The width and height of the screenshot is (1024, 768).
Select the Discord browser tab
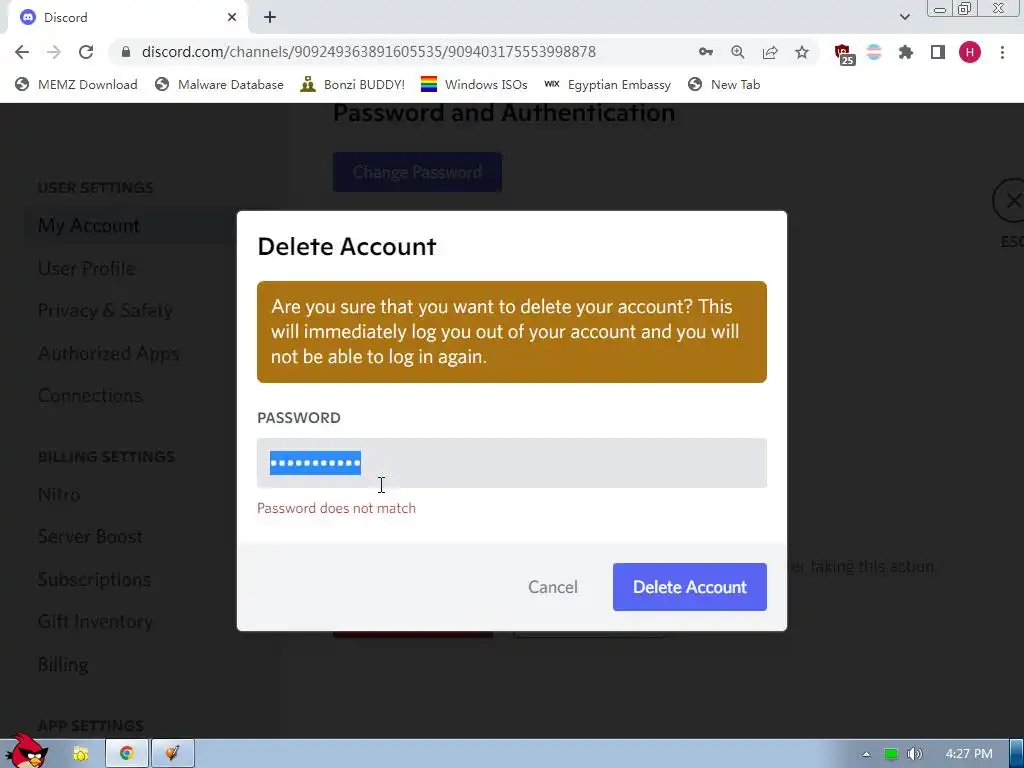[x=127, y=18]
